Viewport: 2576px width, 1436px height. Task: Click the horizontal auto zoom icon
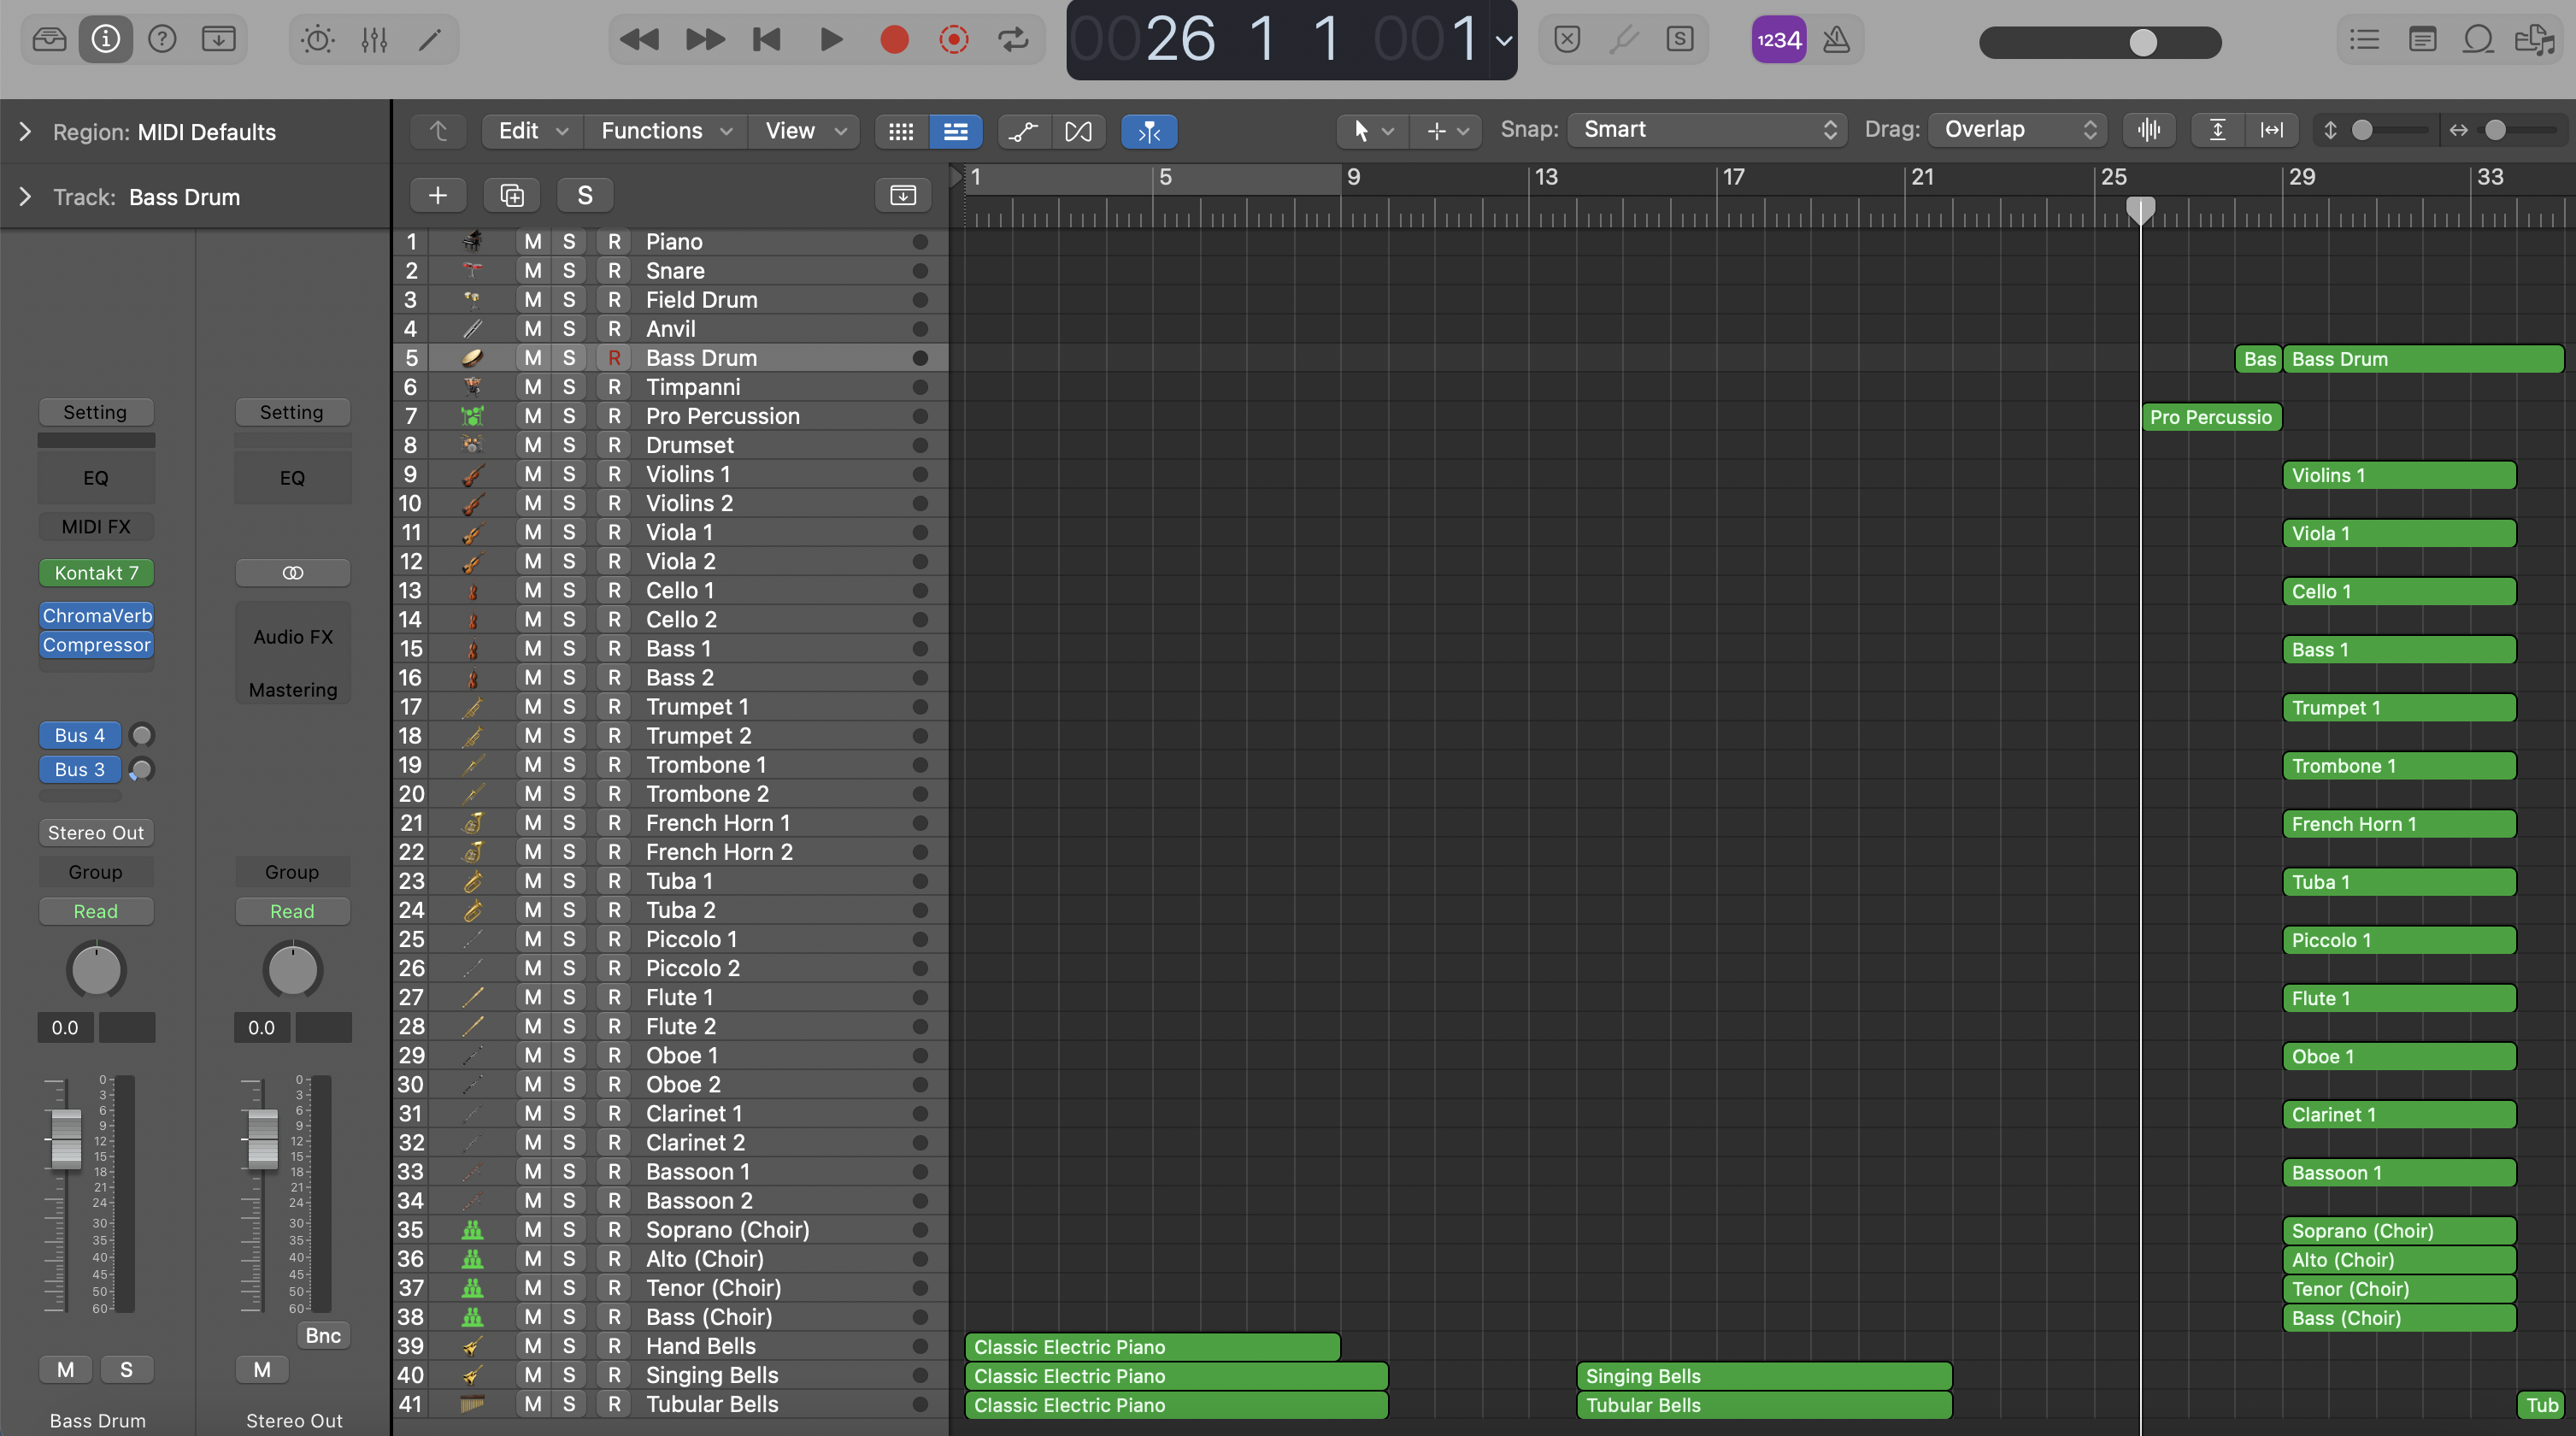(2272, 130)
